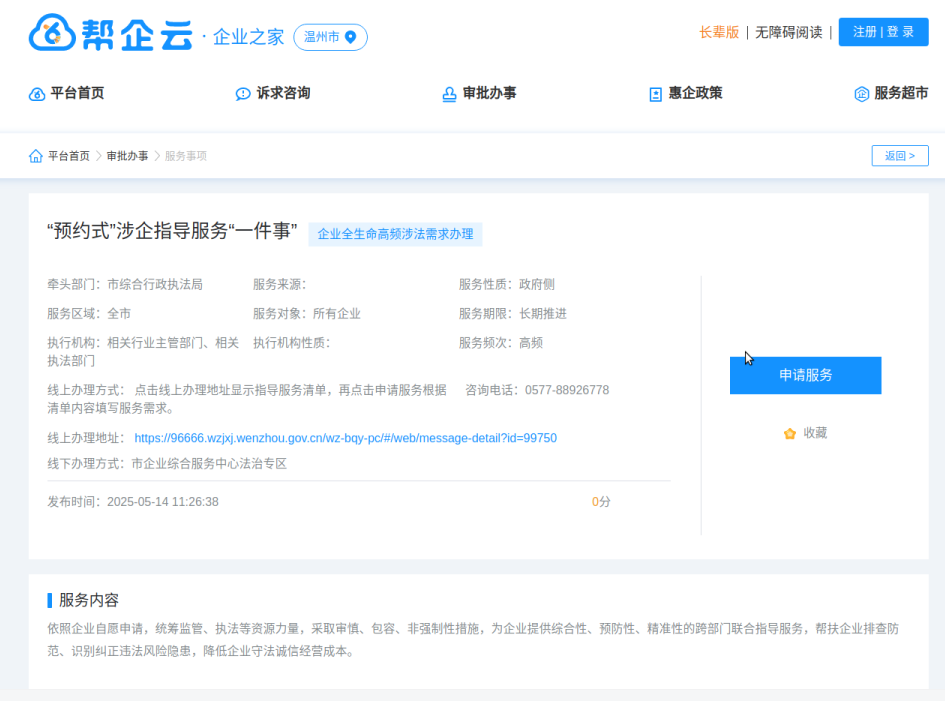This screenshot has height=701, width=945.
Task: Open the 平台首页 navigation menu item
Action: click(x=66, y=93)
